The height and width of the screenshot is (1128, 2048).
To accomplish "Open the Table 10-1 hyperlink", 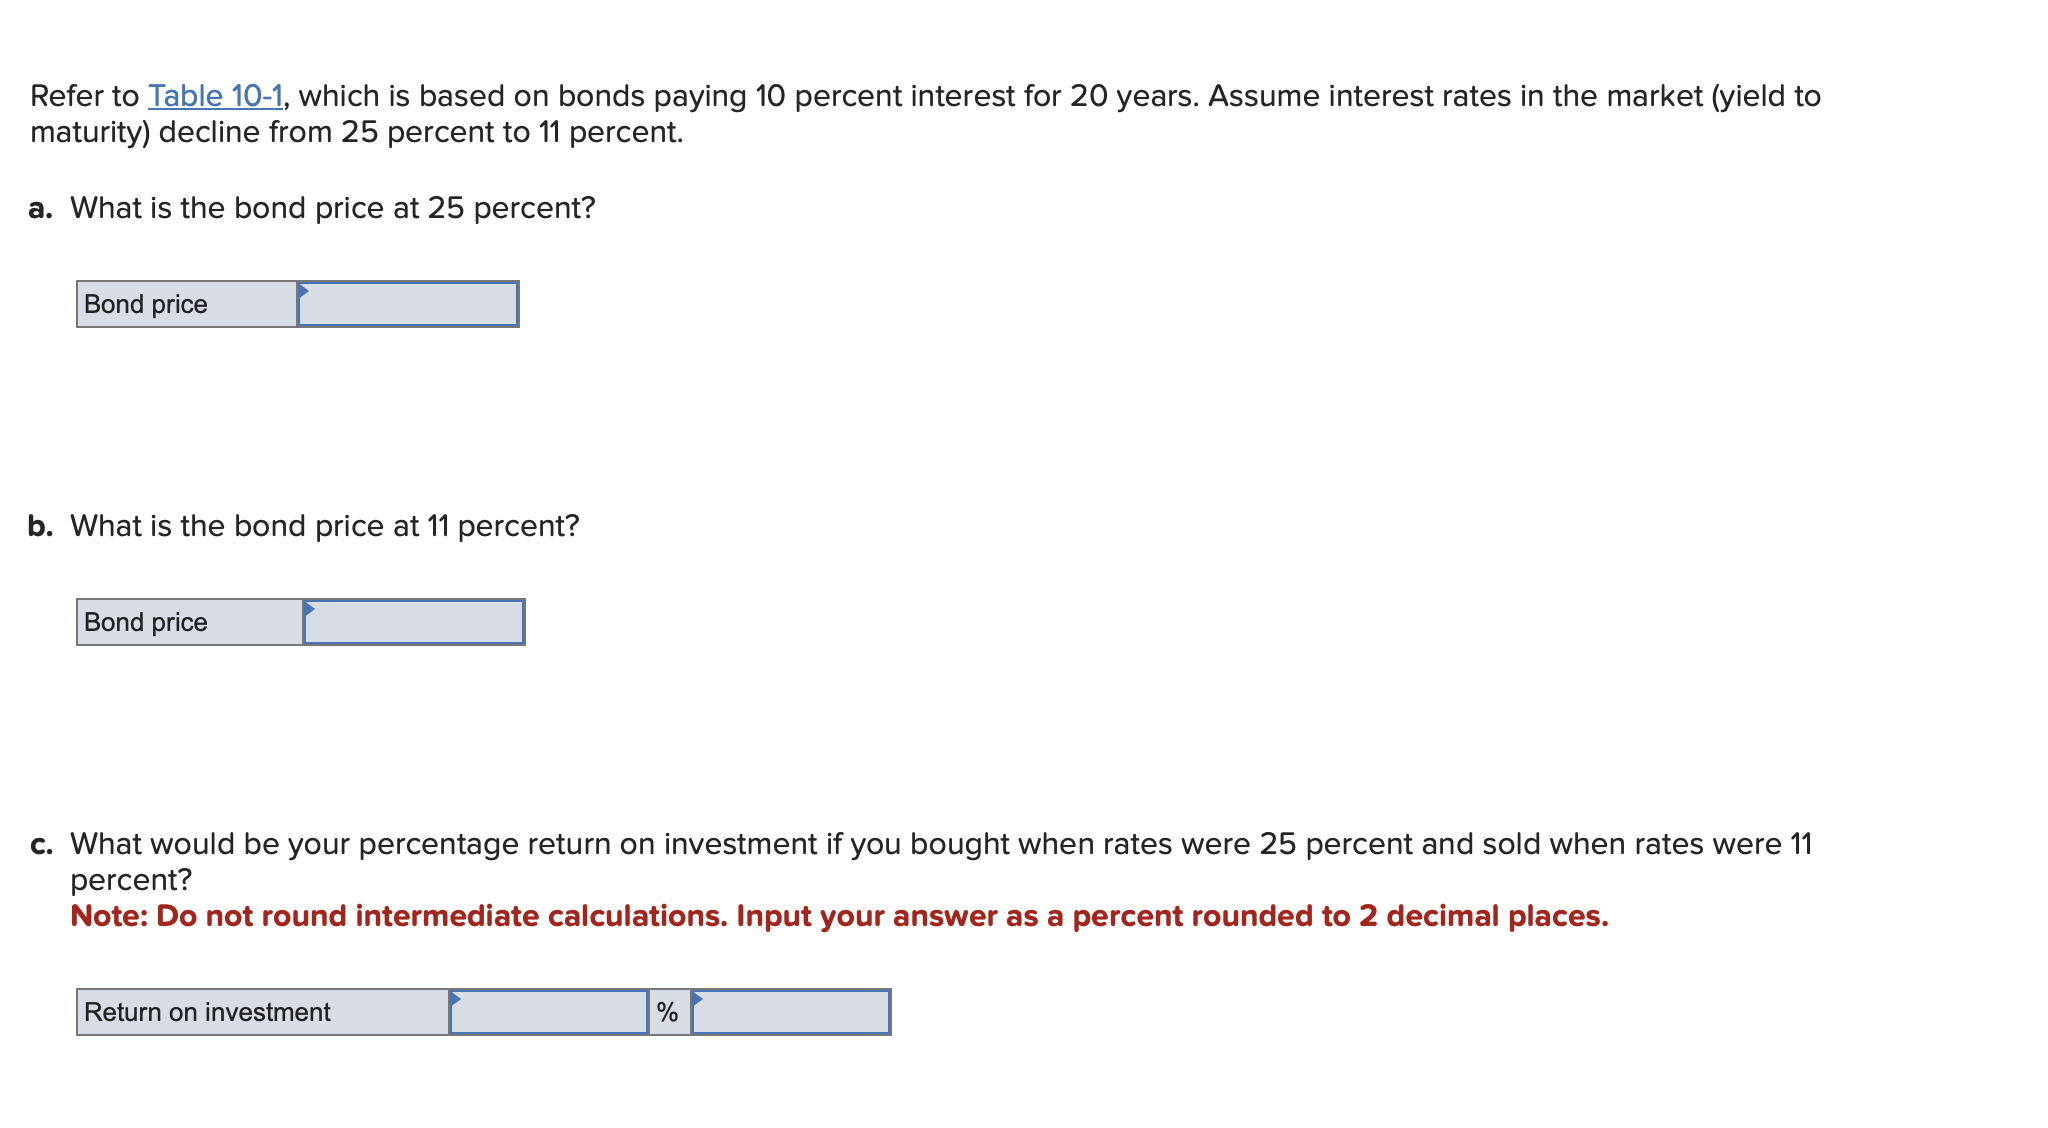I will (216, 95).
